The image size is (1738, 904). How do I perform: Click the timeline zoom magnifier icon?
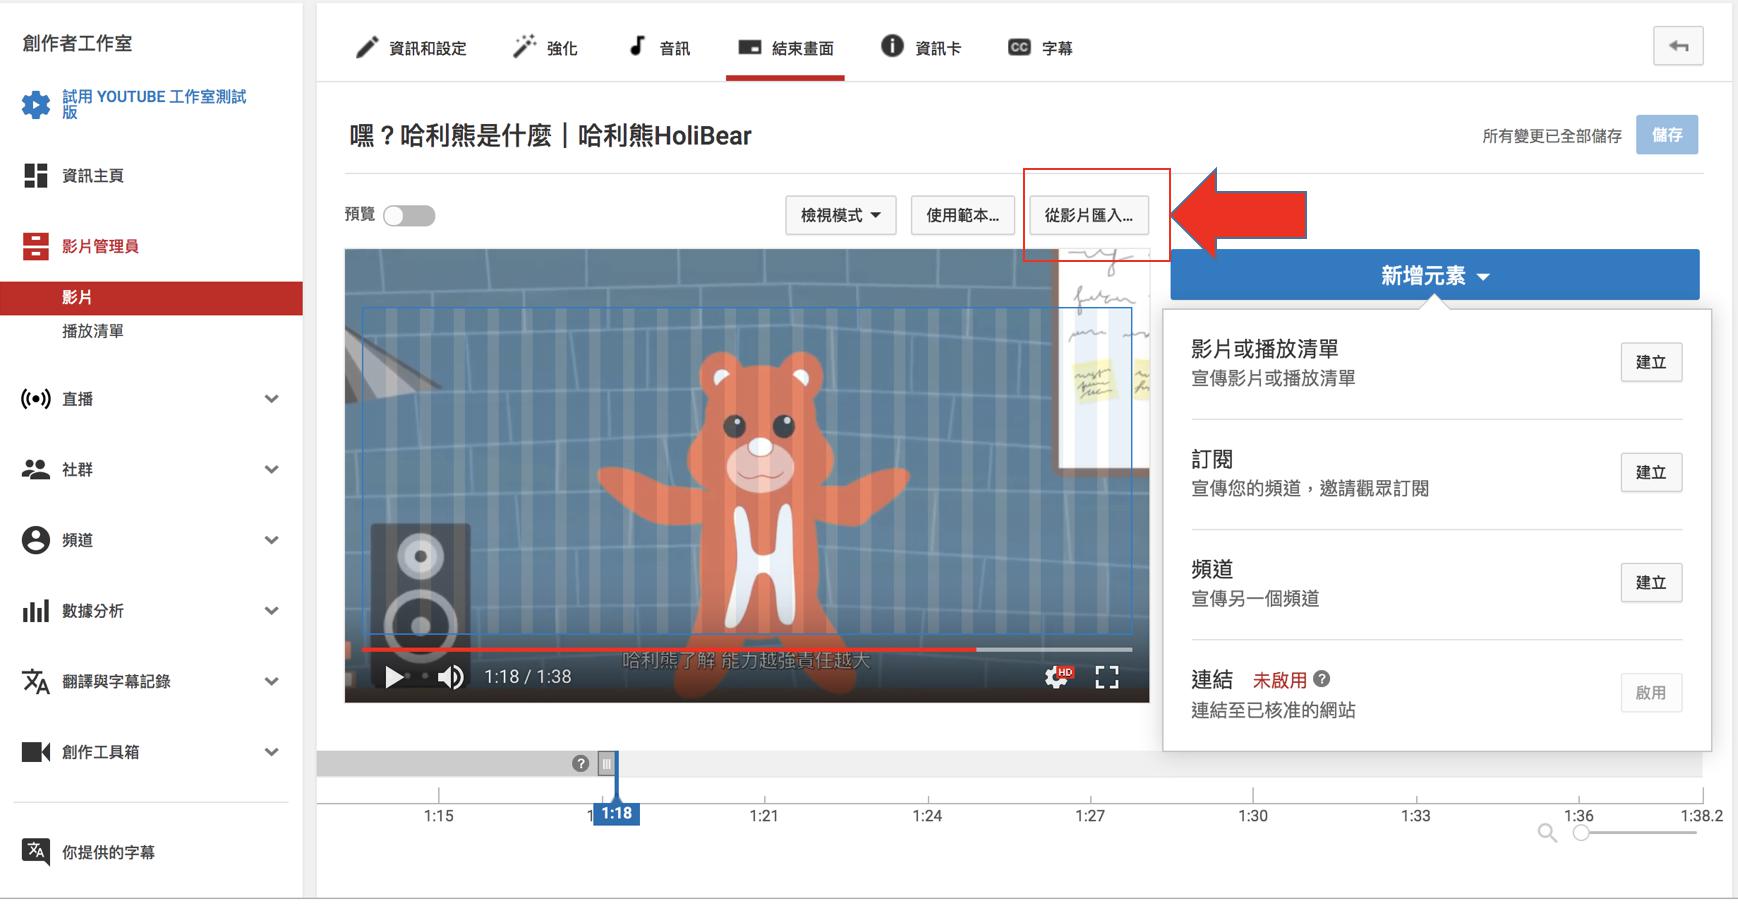(x=1547, y=833)
